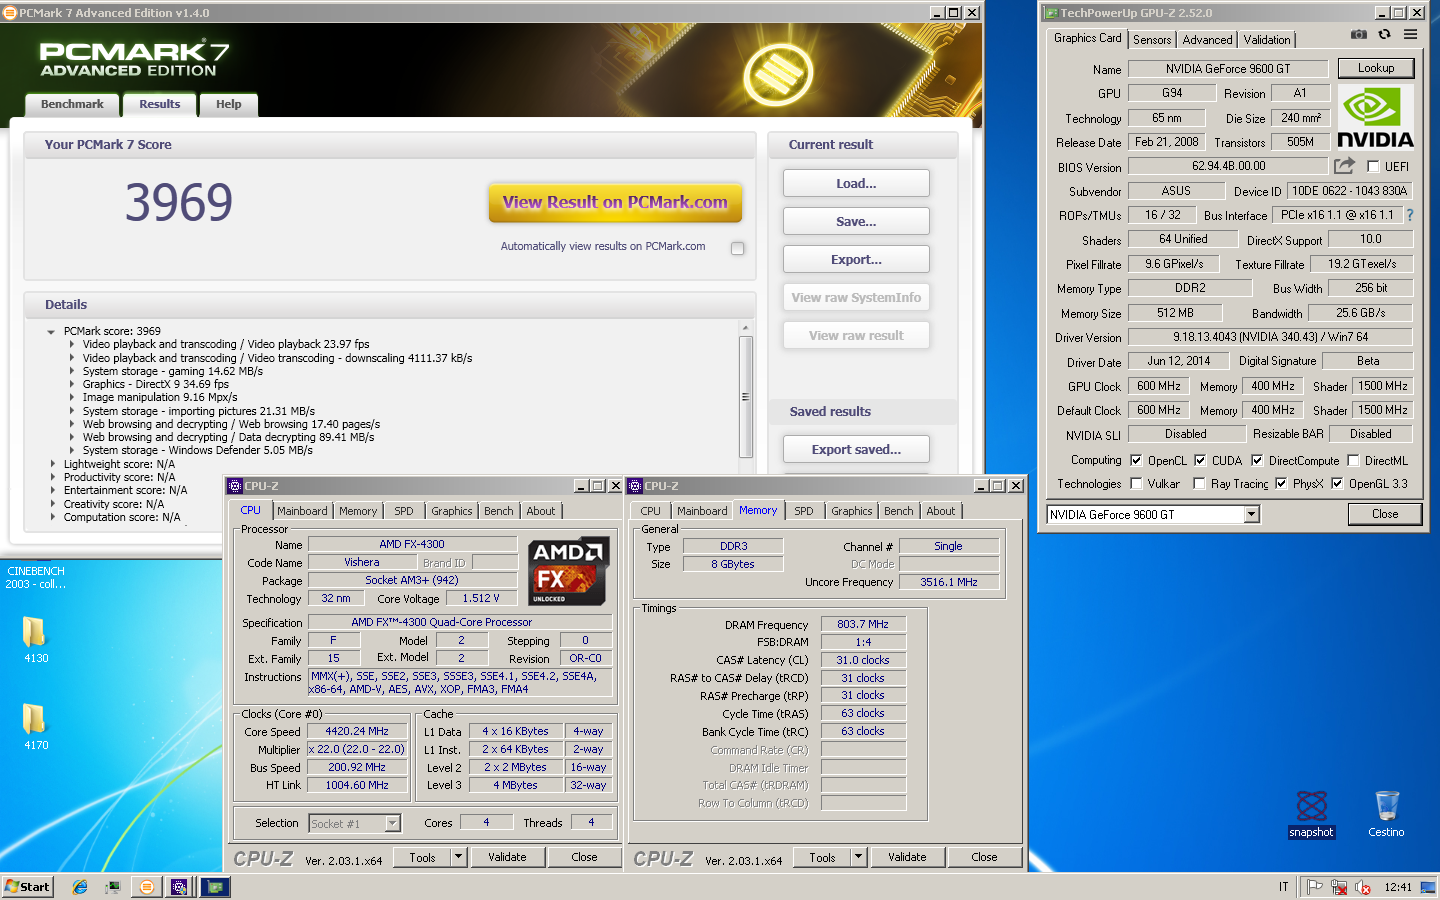Click the Action Center flag tray icon
Screen dimensions: 1440x900
pos(1315,887)
